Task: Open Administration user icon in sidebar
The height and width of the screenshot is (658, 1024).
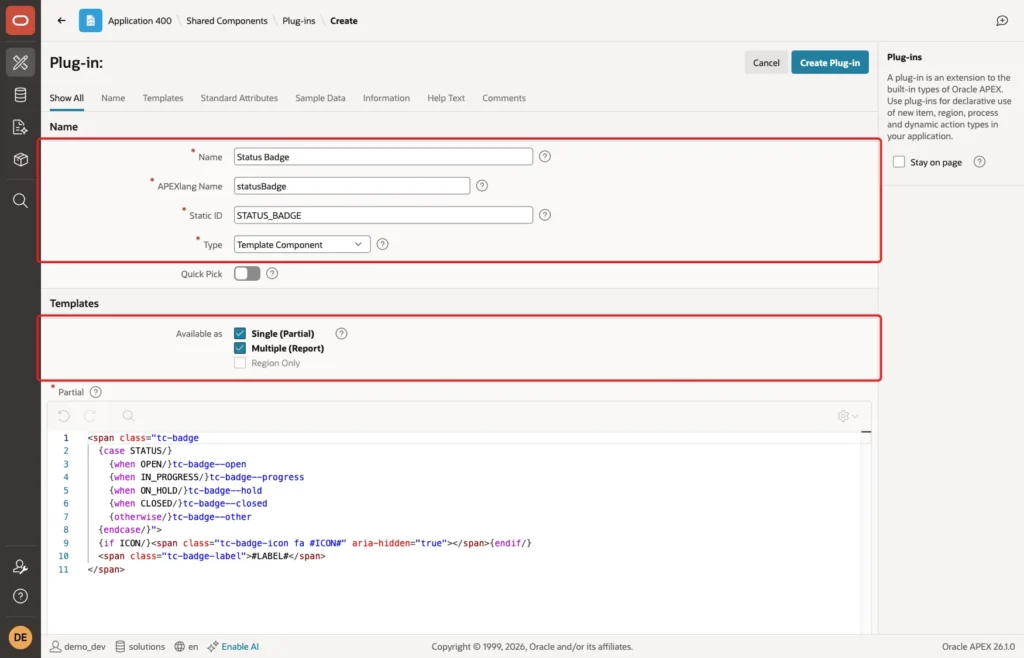Action: 20,567
